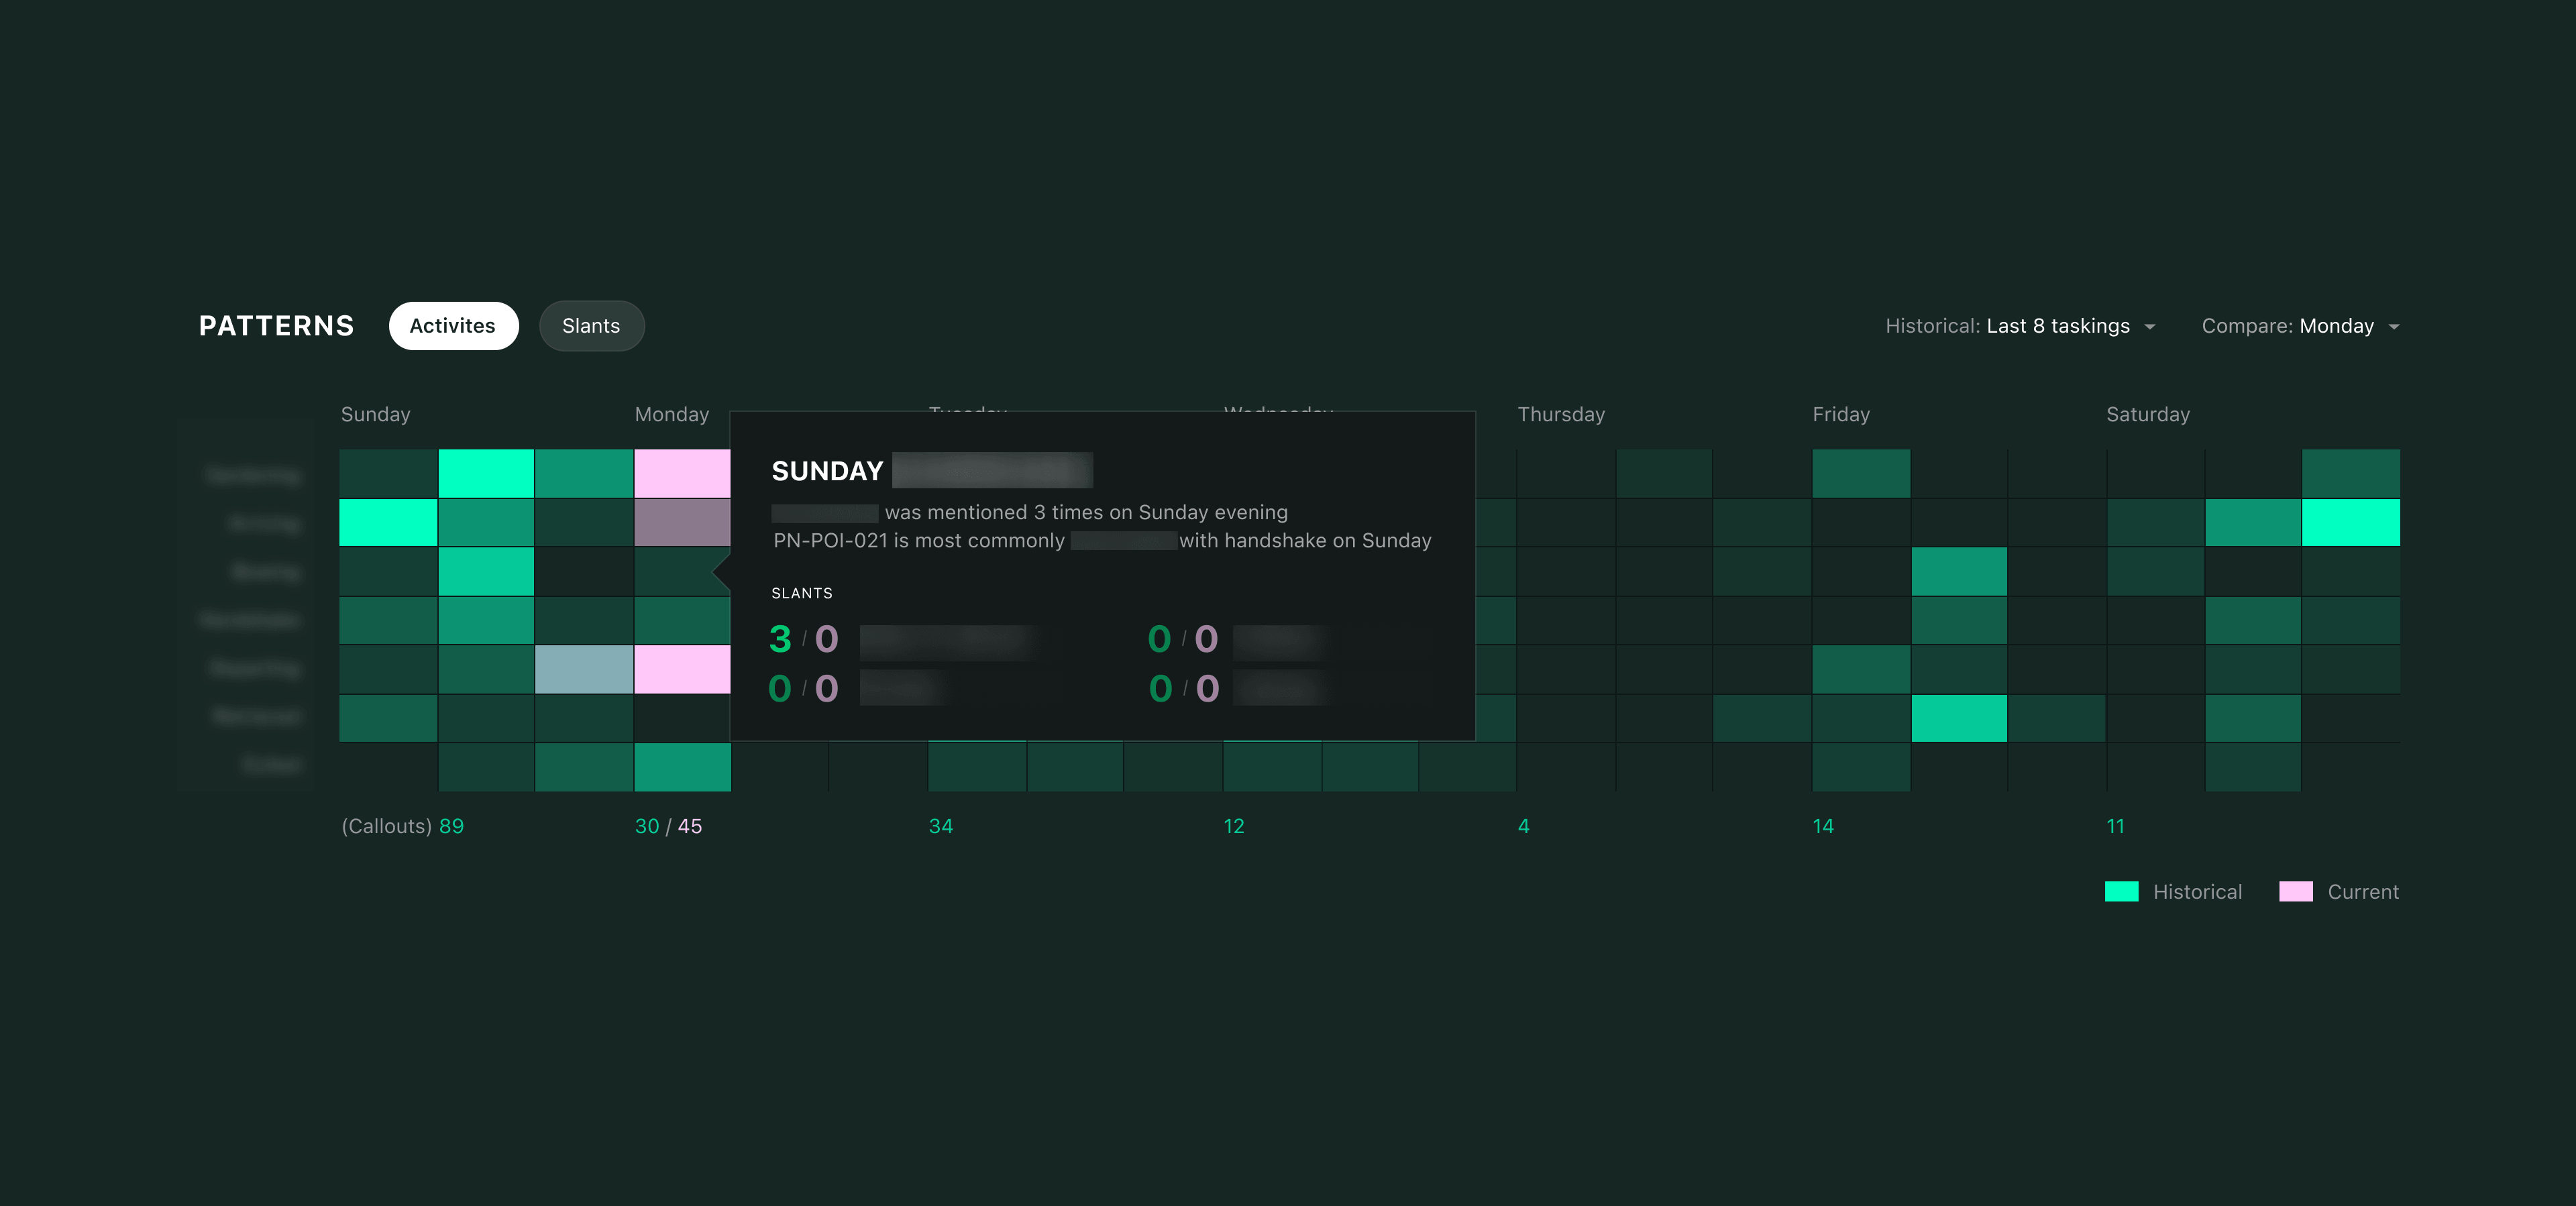Click the Current pink legend swatch
2576x1206 pixels.
[2296, 892]
